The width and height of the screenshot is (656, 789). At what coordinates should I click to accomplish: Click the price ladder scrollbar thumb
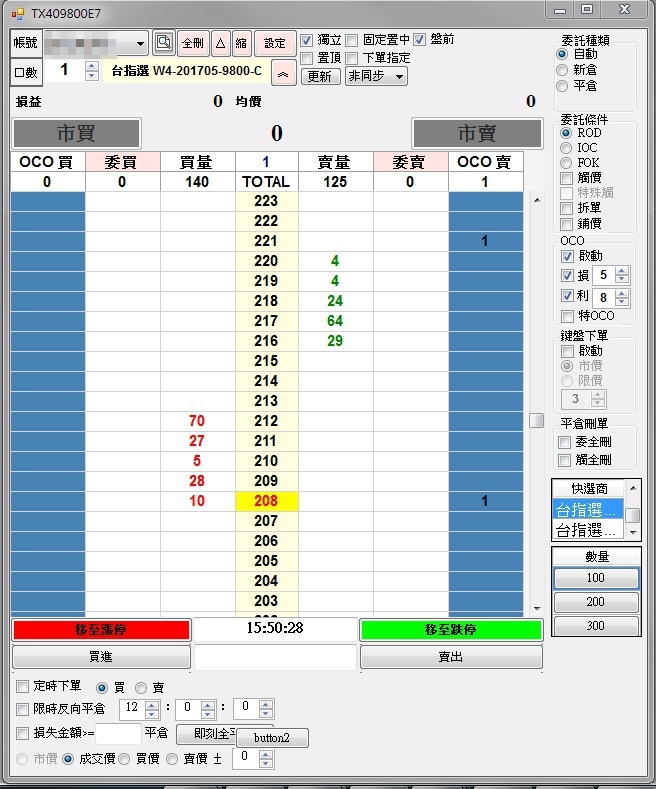click(x=537, y=421)
